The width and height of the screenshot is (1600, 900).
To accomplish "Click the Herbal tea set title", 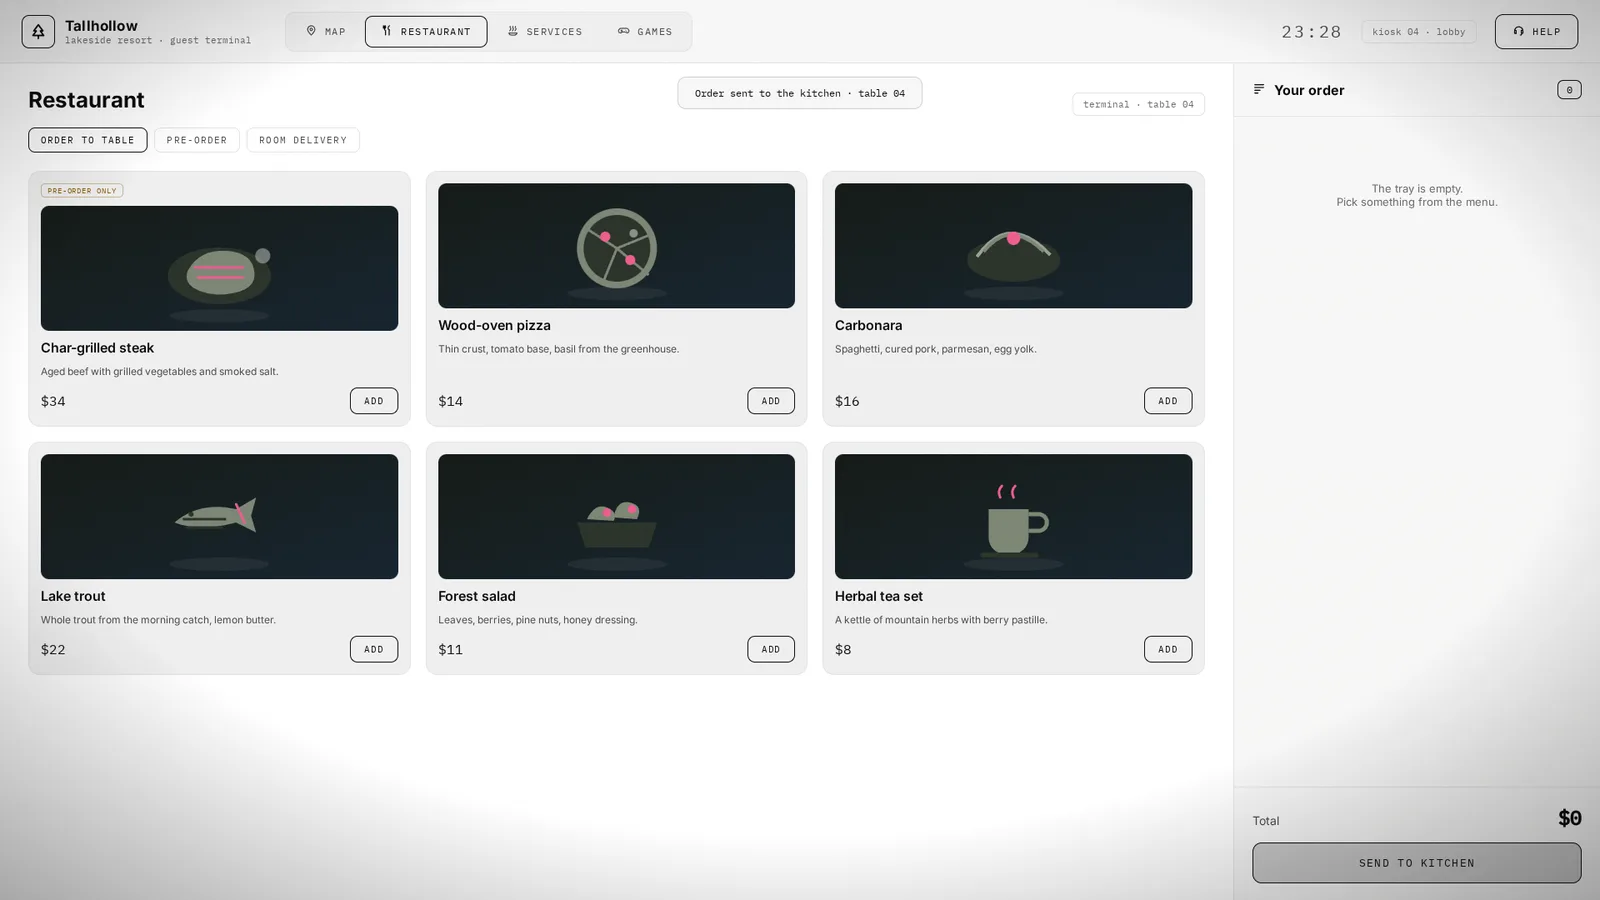I will (x=879, y=596).
